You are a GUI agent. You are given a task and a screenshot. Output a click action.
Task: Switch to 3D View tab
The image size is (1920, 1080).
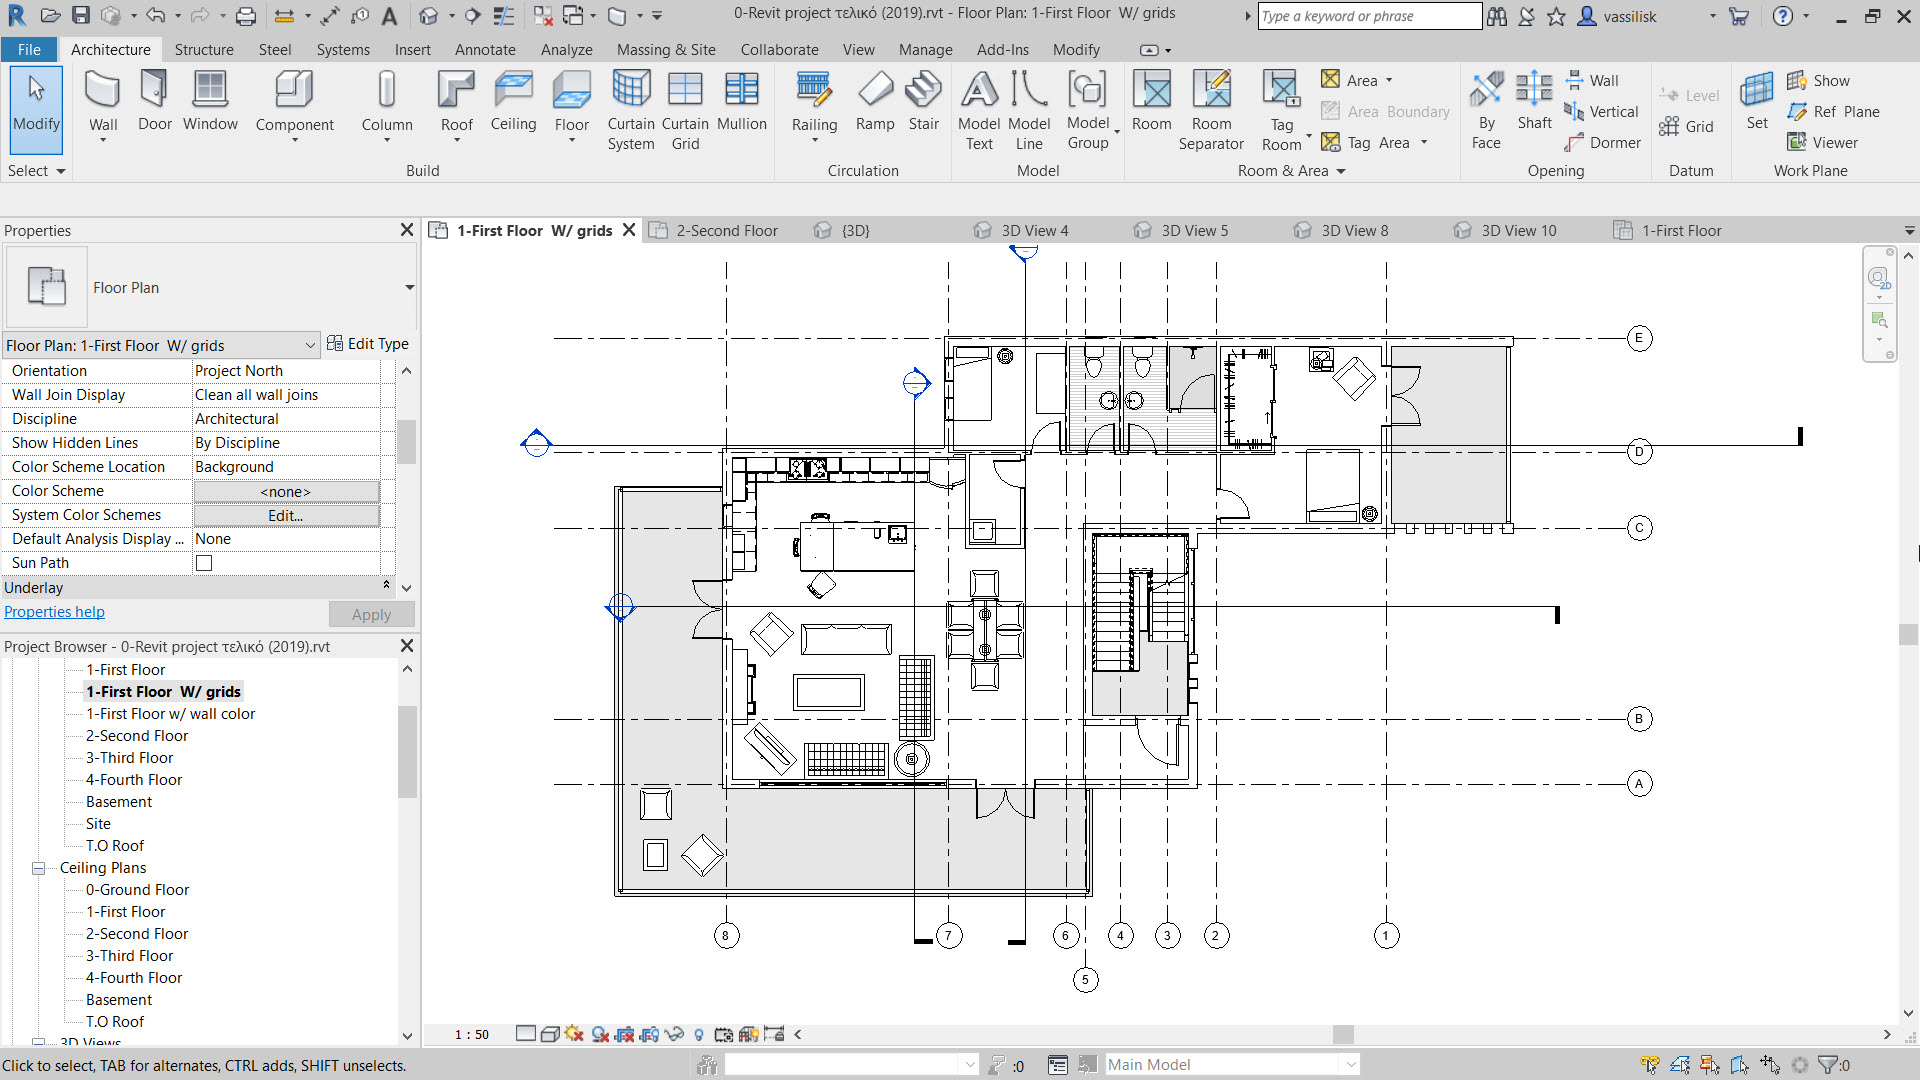853,229
